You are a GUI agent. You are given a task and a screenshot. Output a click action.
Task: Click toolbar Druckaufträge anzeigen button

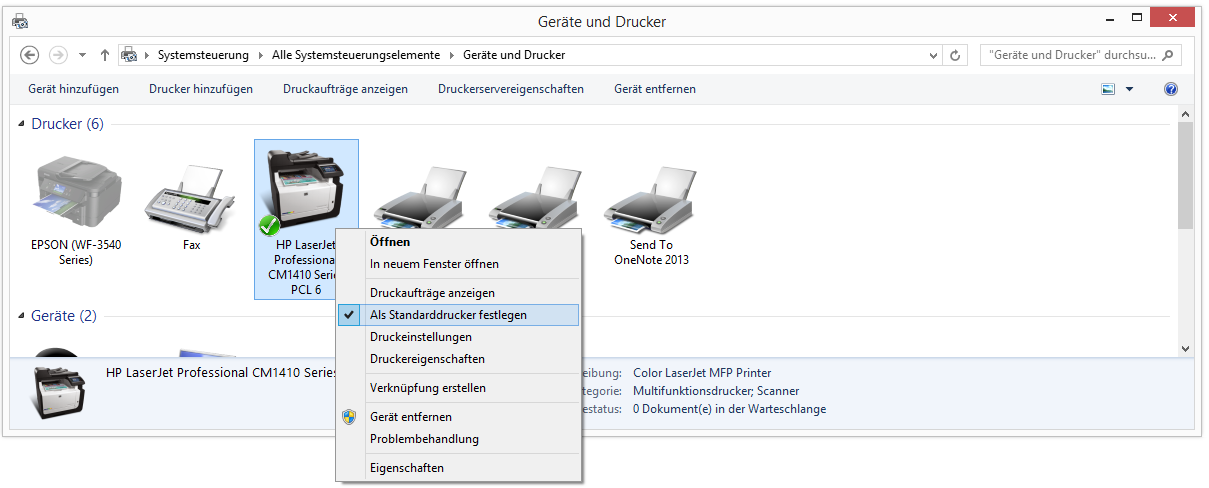pyautogui.click(x=345, y=89)
